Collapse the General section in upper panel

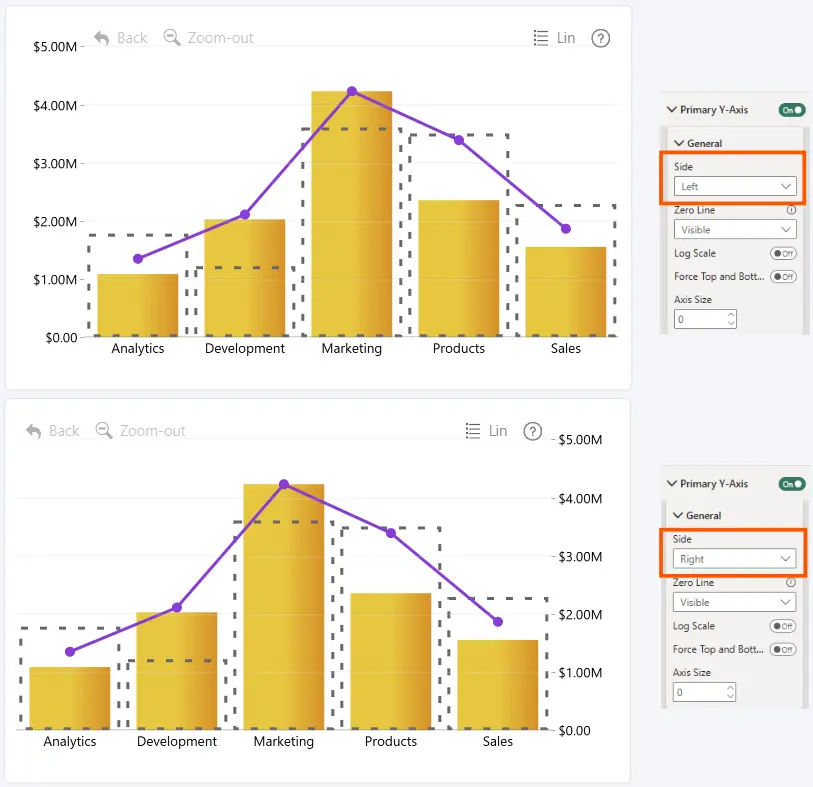coord(679,143)
